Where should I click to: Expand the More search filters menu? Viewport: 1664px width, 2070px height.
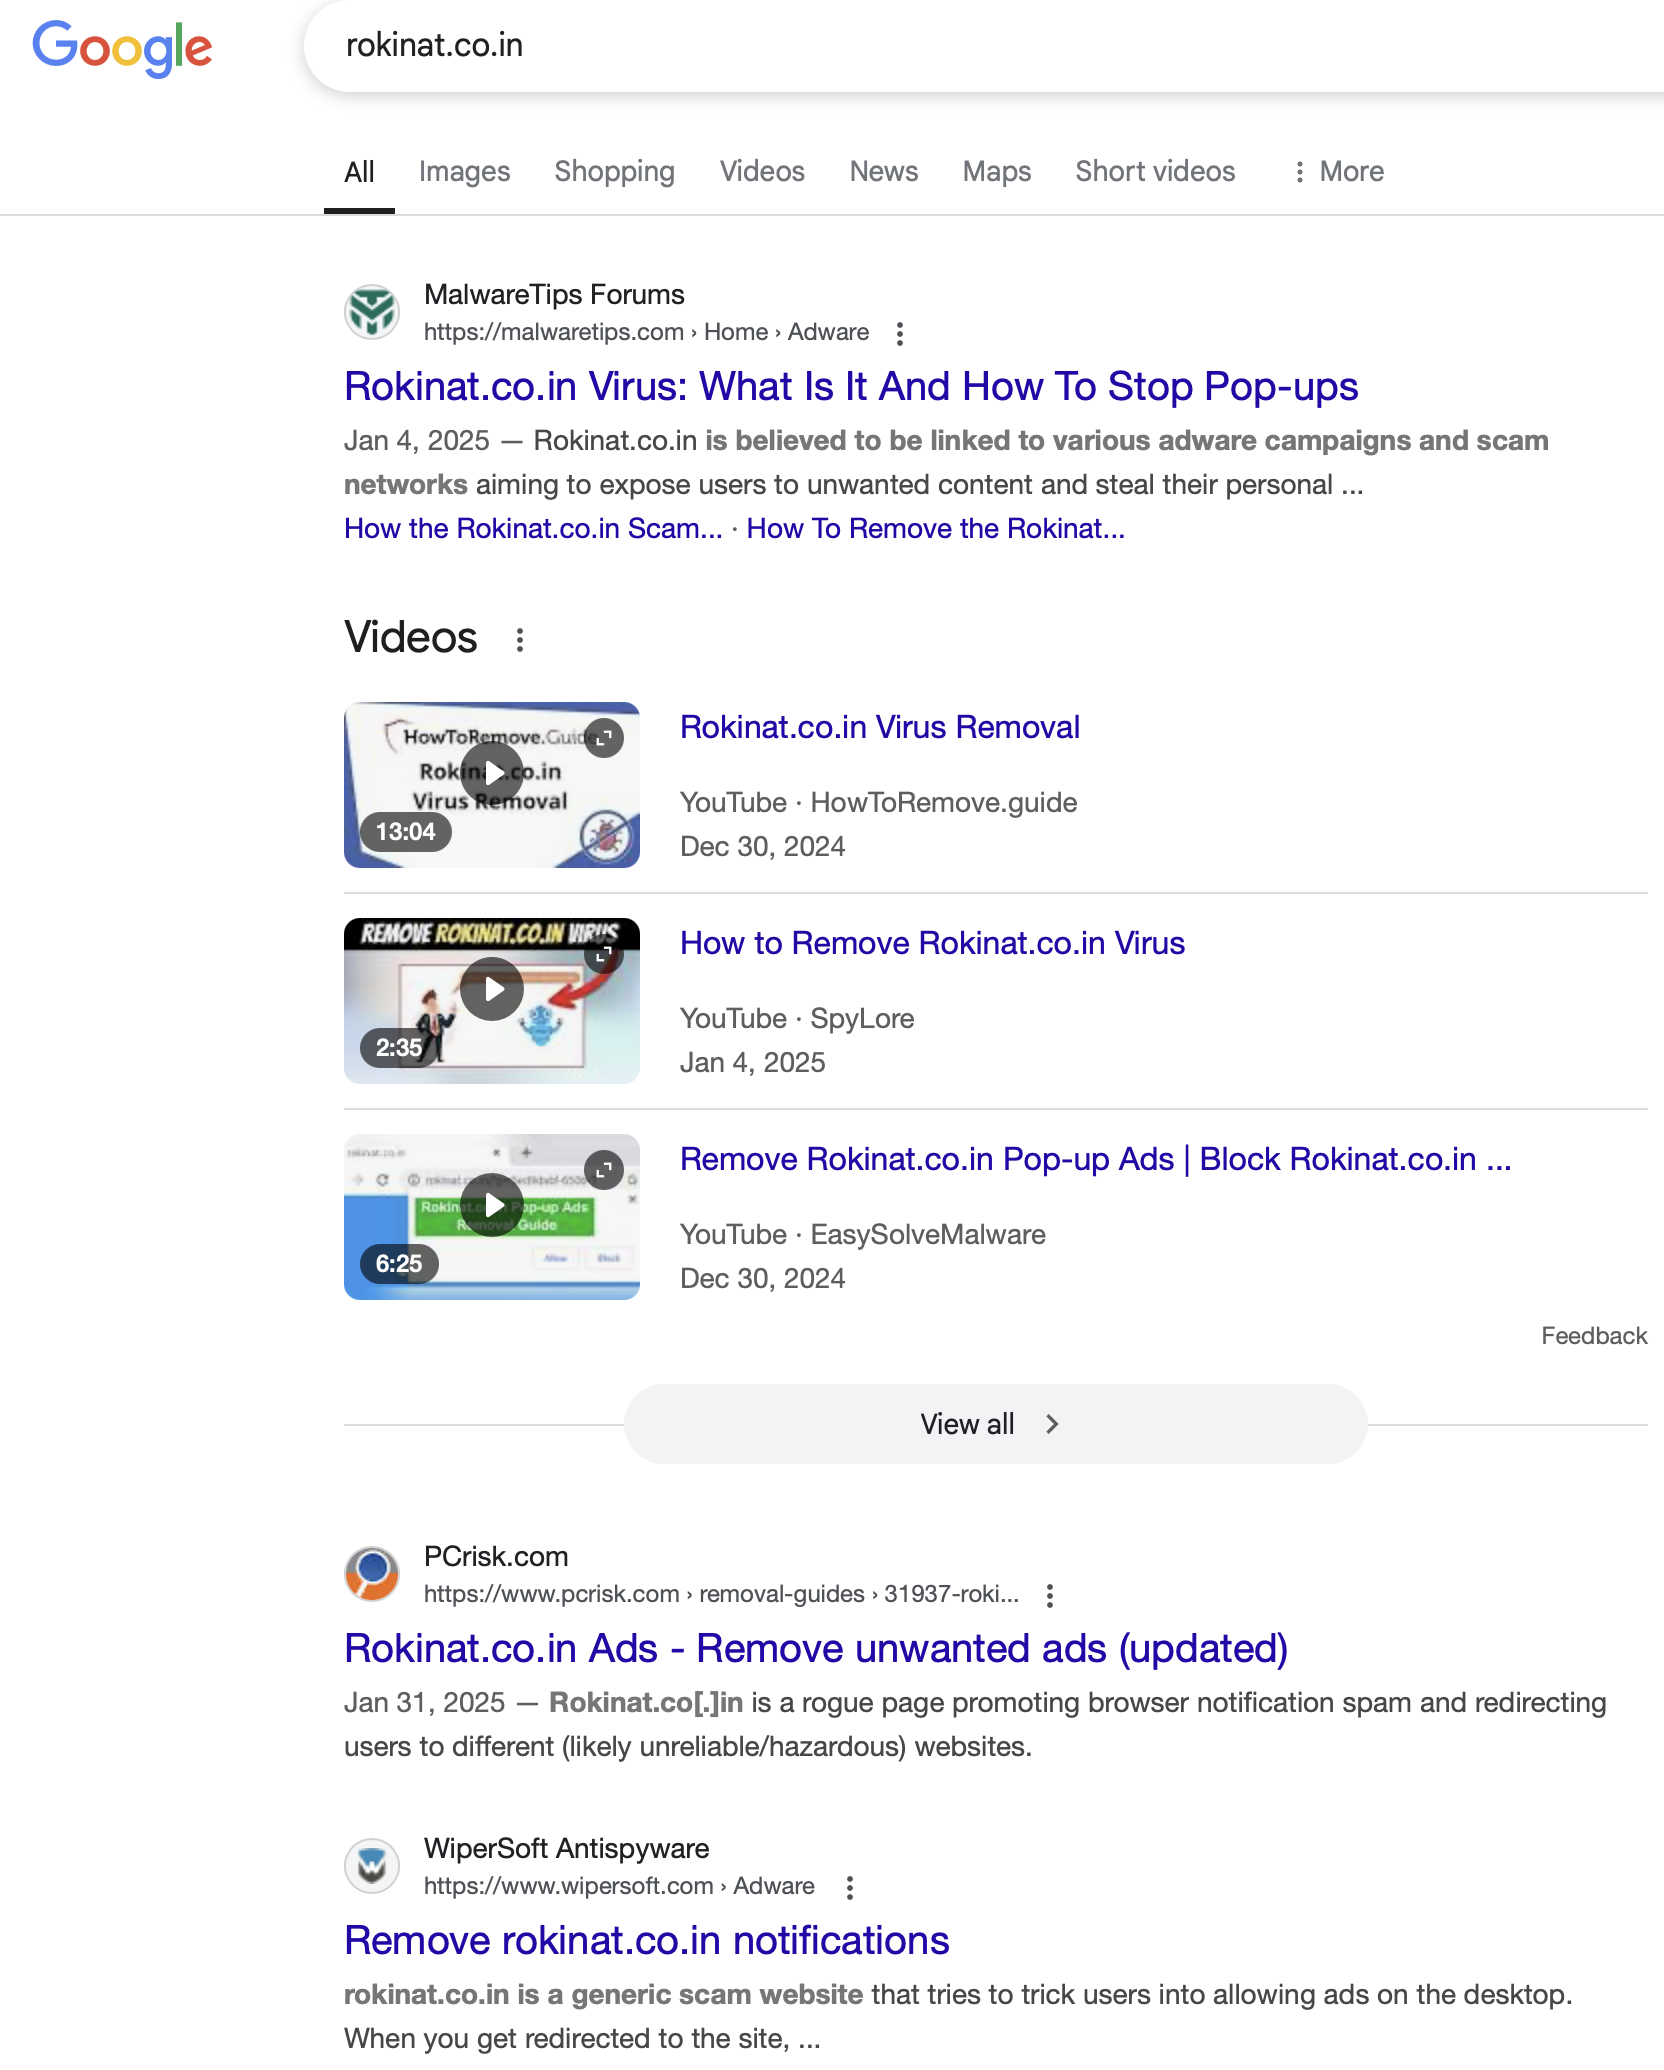pyautogui.click(x=1338, y=172)
